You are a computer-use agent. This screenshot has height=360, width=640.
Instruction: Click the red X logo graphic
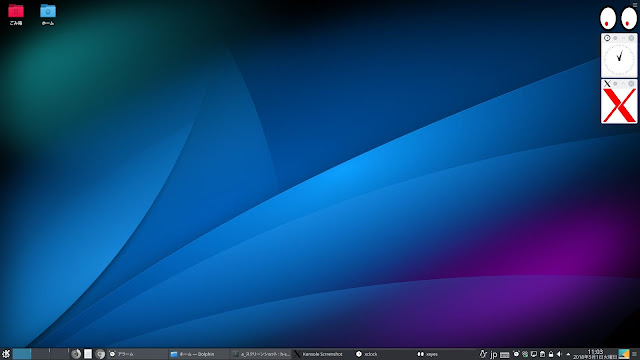point(619,105)
